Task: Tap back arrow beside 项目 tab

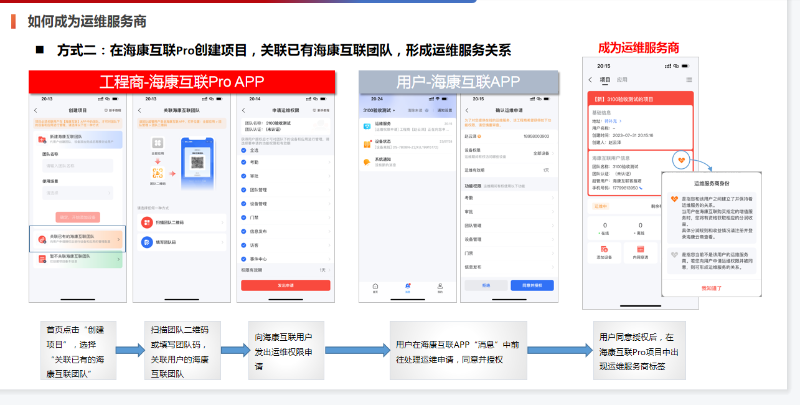Action: 591,80
